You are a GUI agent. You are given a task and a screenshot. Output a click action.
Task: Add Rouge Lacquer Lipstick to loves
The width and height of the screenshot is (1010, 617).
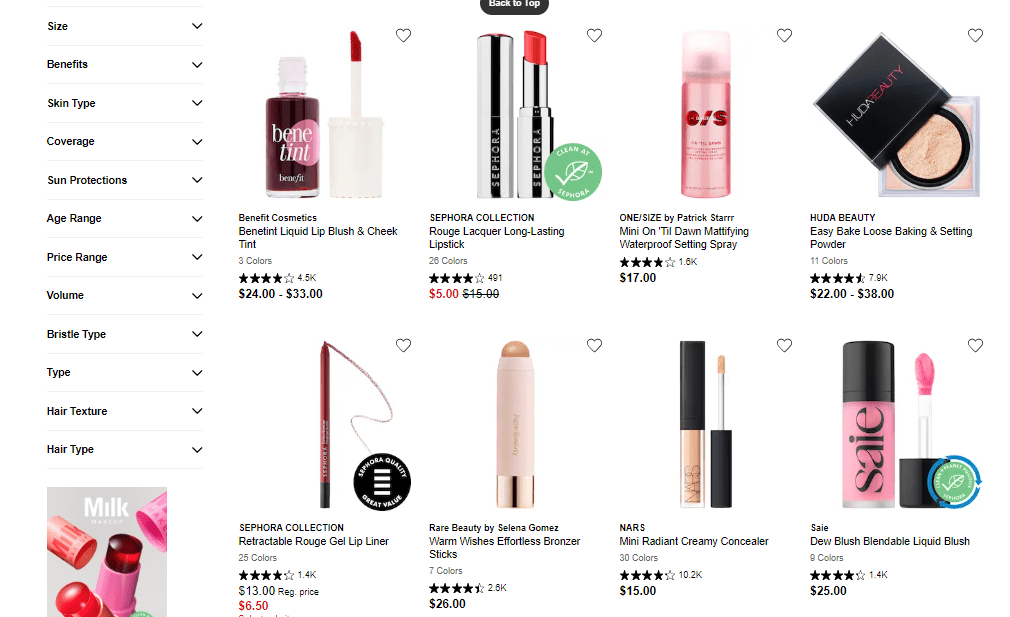click(594, 35)
